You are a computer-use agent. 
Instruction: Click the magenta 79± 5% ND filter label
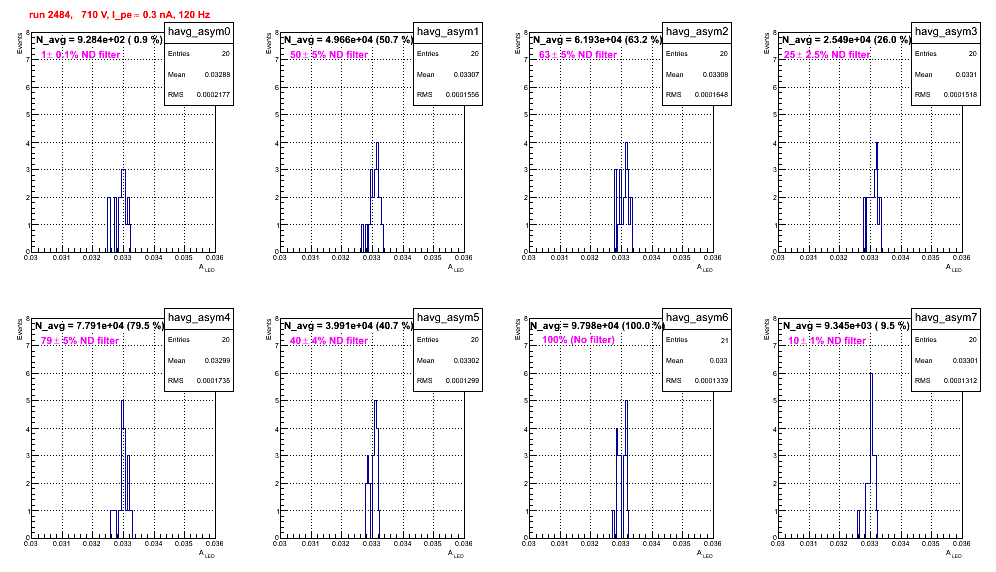[80, 341]
